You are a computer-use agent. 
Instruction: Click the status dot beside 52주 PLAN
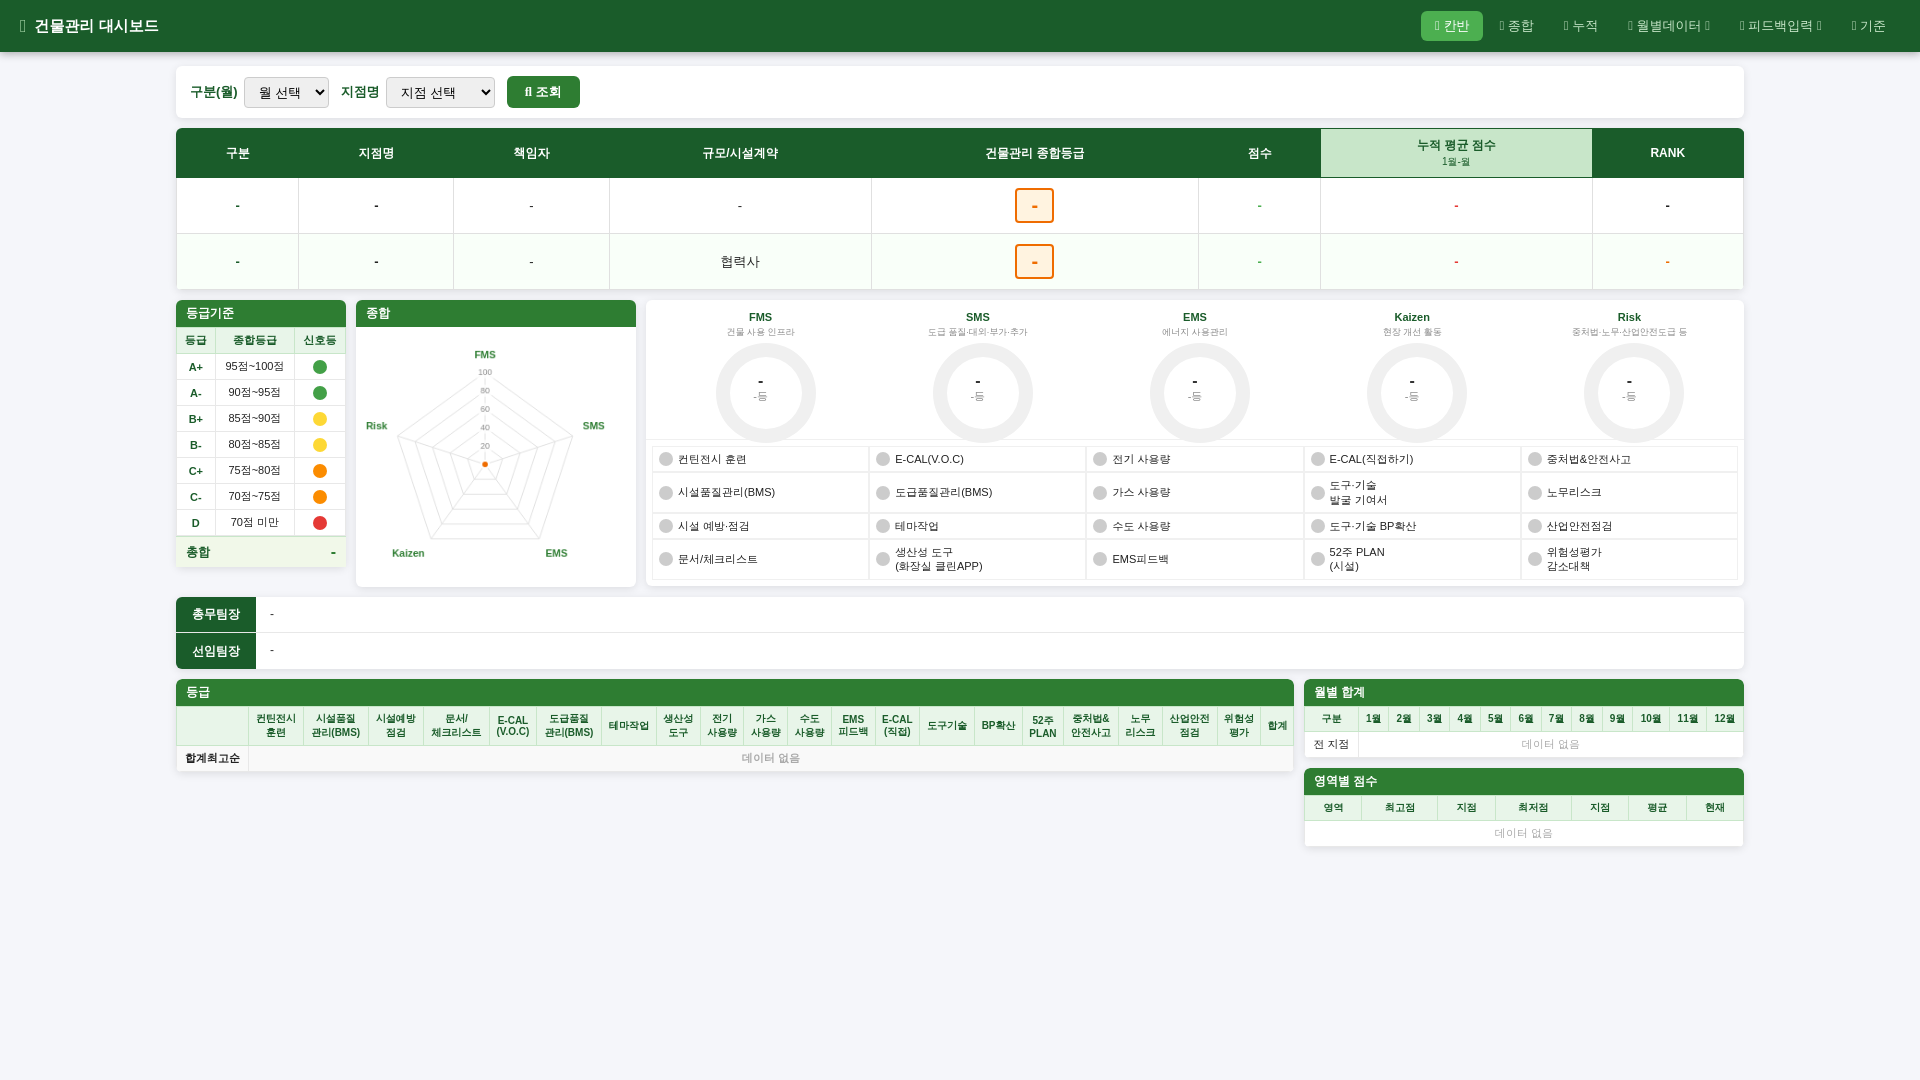1318,559
